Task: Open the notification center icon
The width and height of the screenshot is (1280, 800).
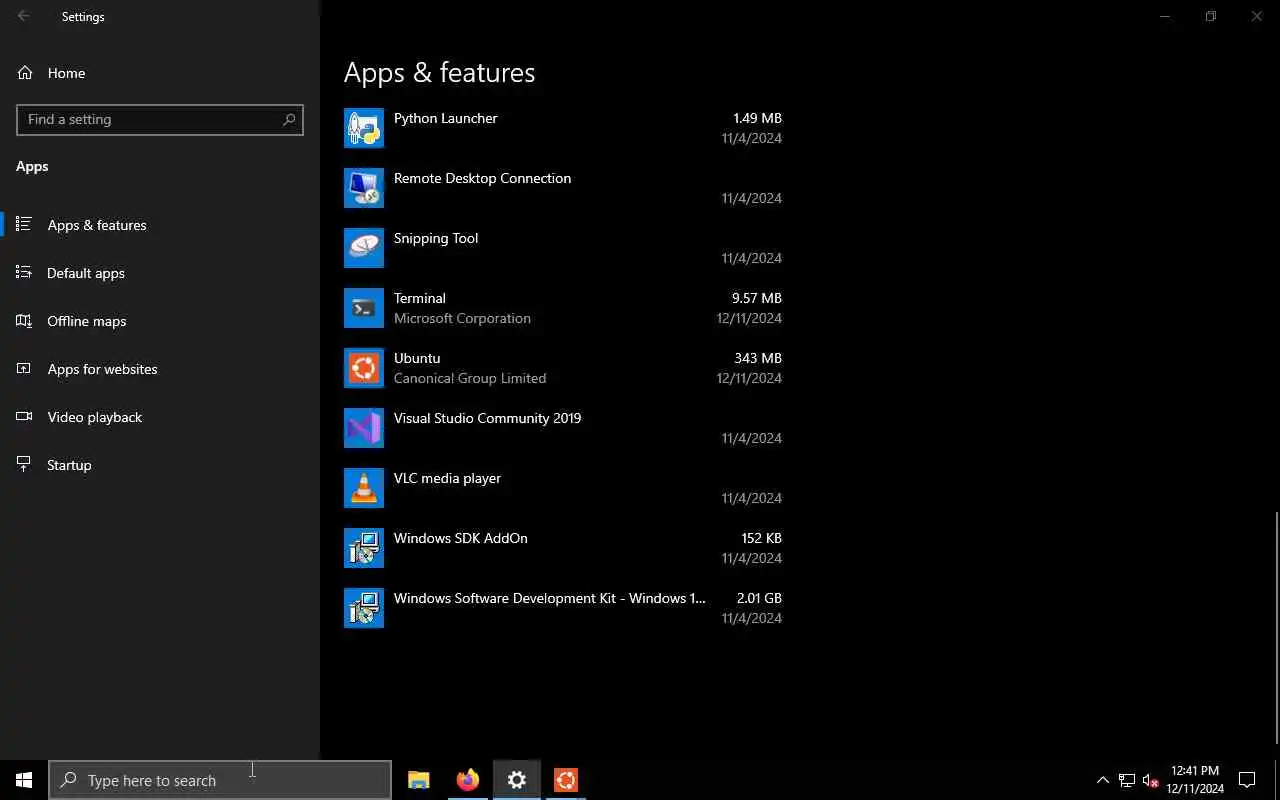Action: [1247, 780]
